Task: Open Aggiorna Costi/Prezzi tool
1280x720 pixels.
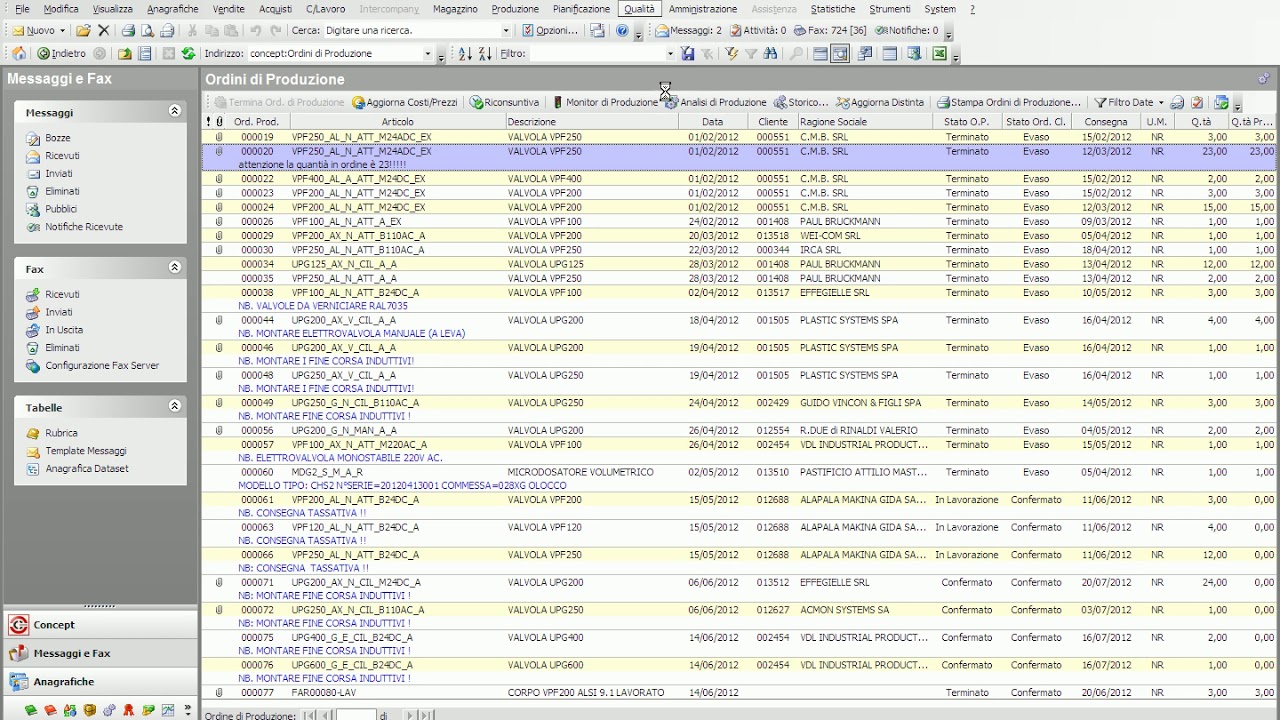Action: (x=405, y=102)
